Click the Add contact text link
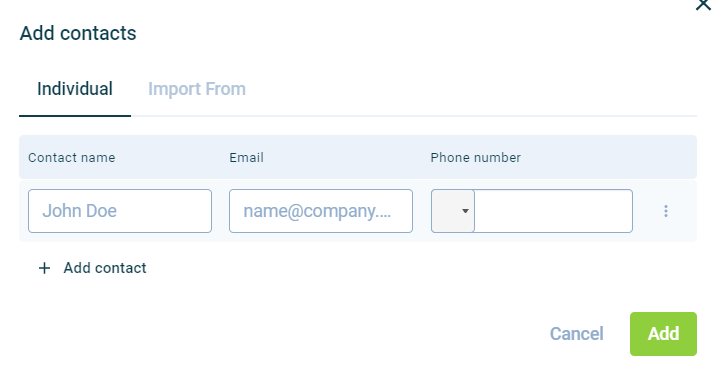Viewport: 726px width, 386px height. [x=105, y=268]
